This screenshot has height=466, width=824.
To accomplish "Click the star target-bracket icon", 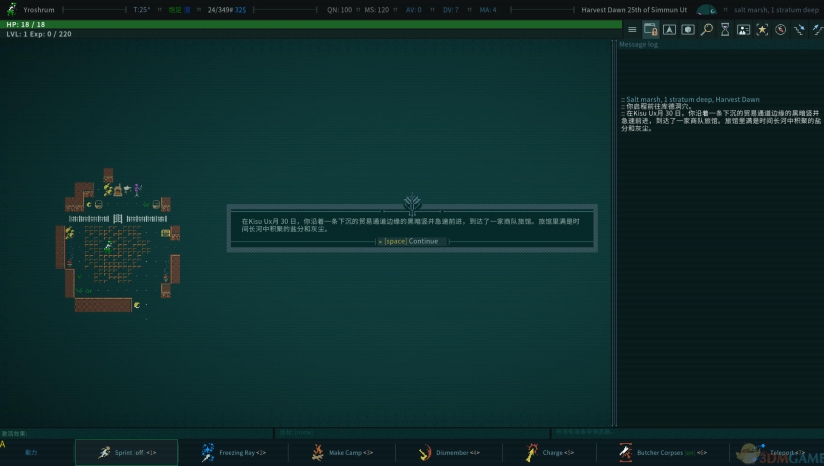I will (x=762, y=30).
